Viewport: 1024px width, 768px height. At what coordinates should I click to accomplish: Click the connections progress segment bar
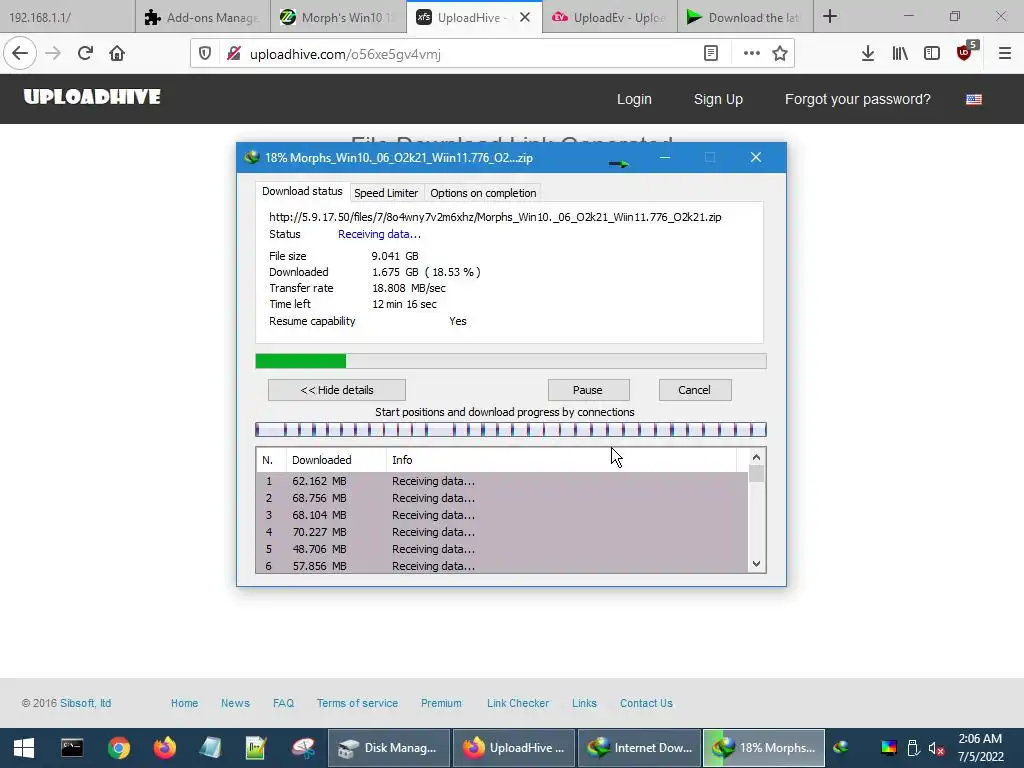(x=511, y=429)
